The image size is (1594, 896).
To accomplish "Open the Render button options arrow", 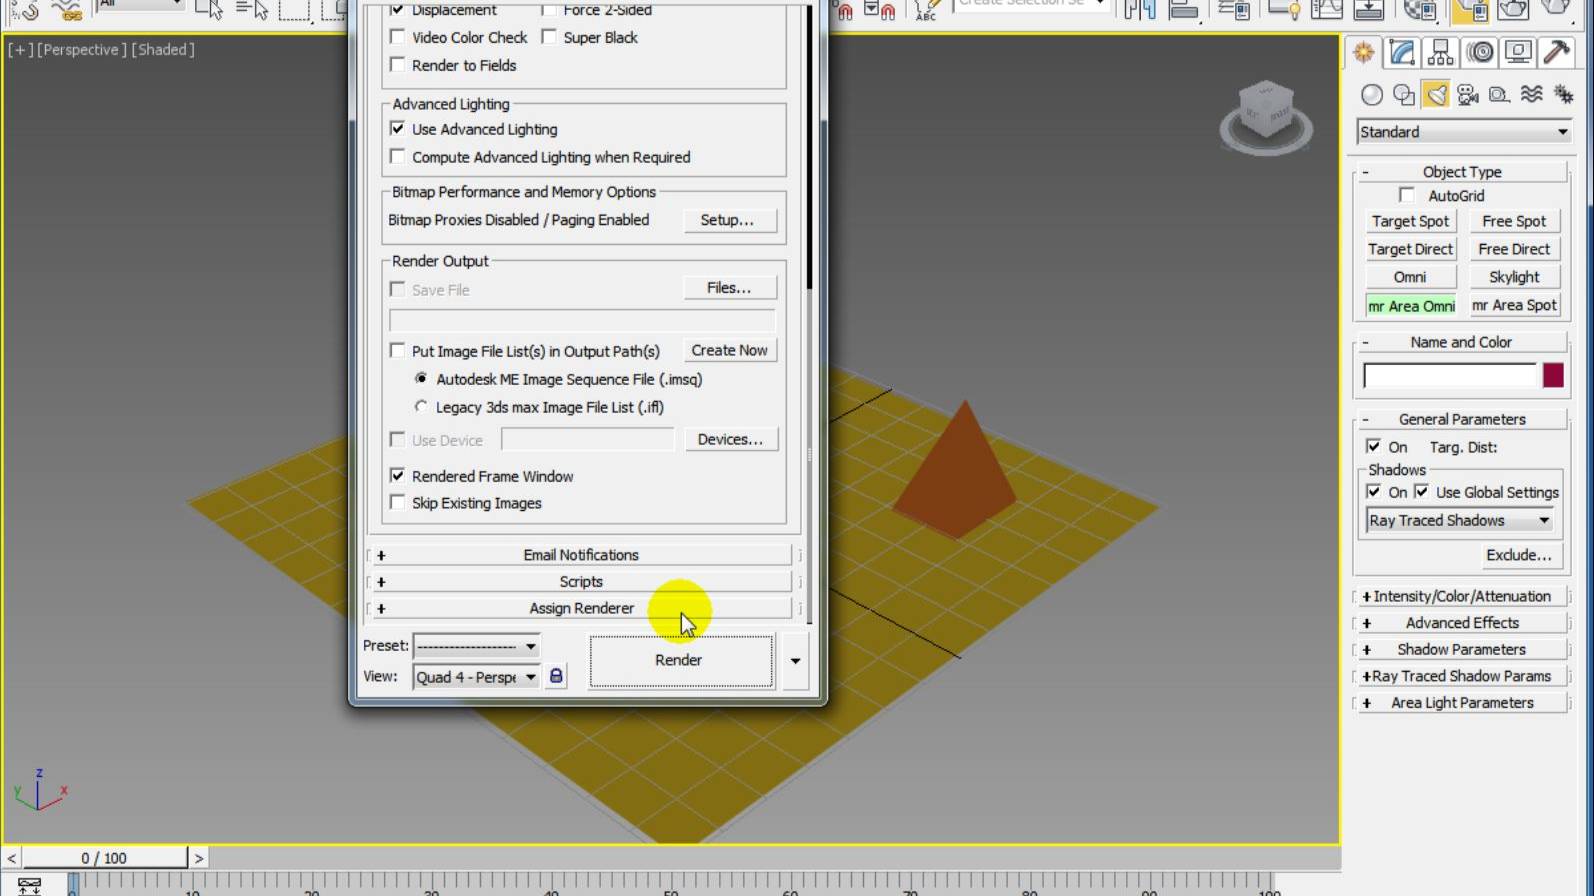I will tap(795, 661).
